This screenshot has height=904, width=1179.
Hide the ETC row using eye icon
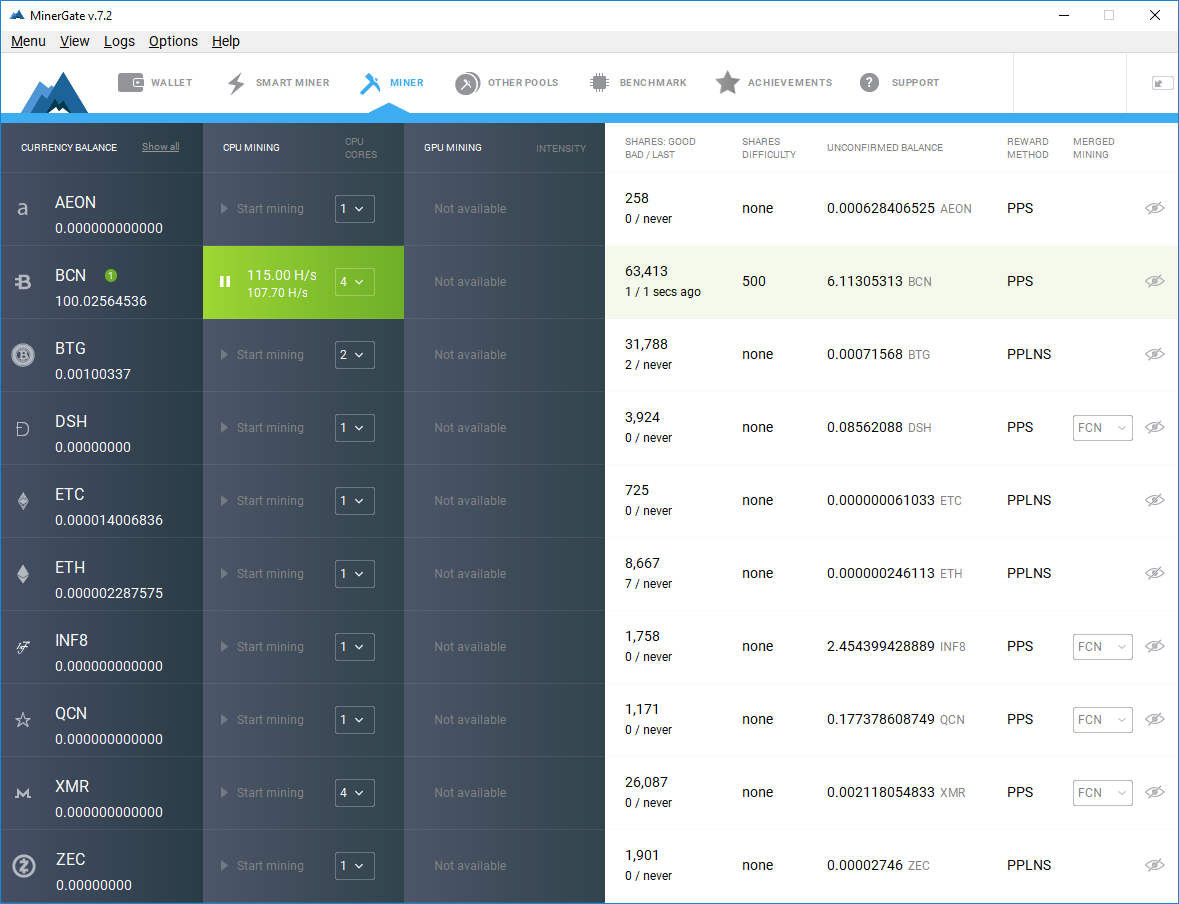1155,500
